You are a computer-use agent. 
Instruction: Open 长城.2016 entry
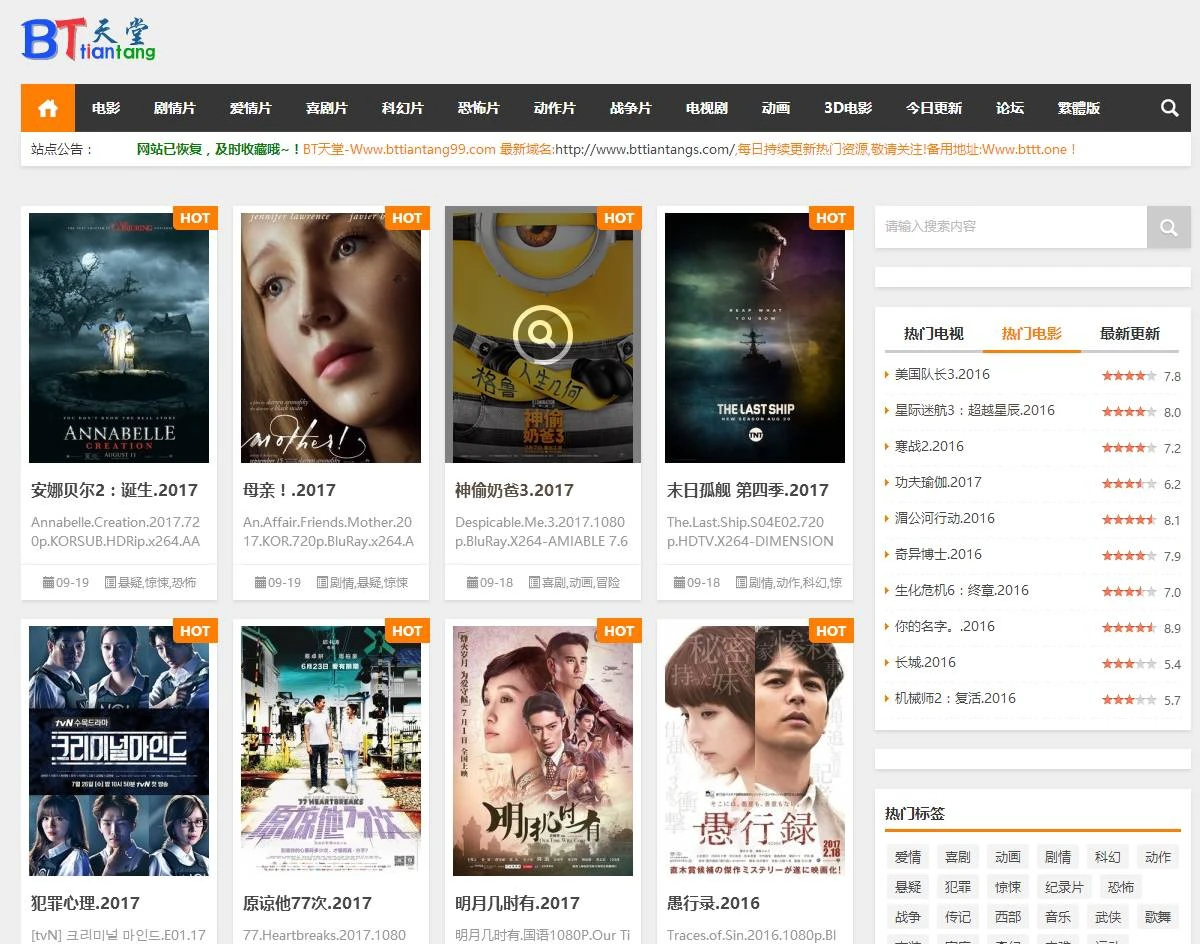coord(925,662)
